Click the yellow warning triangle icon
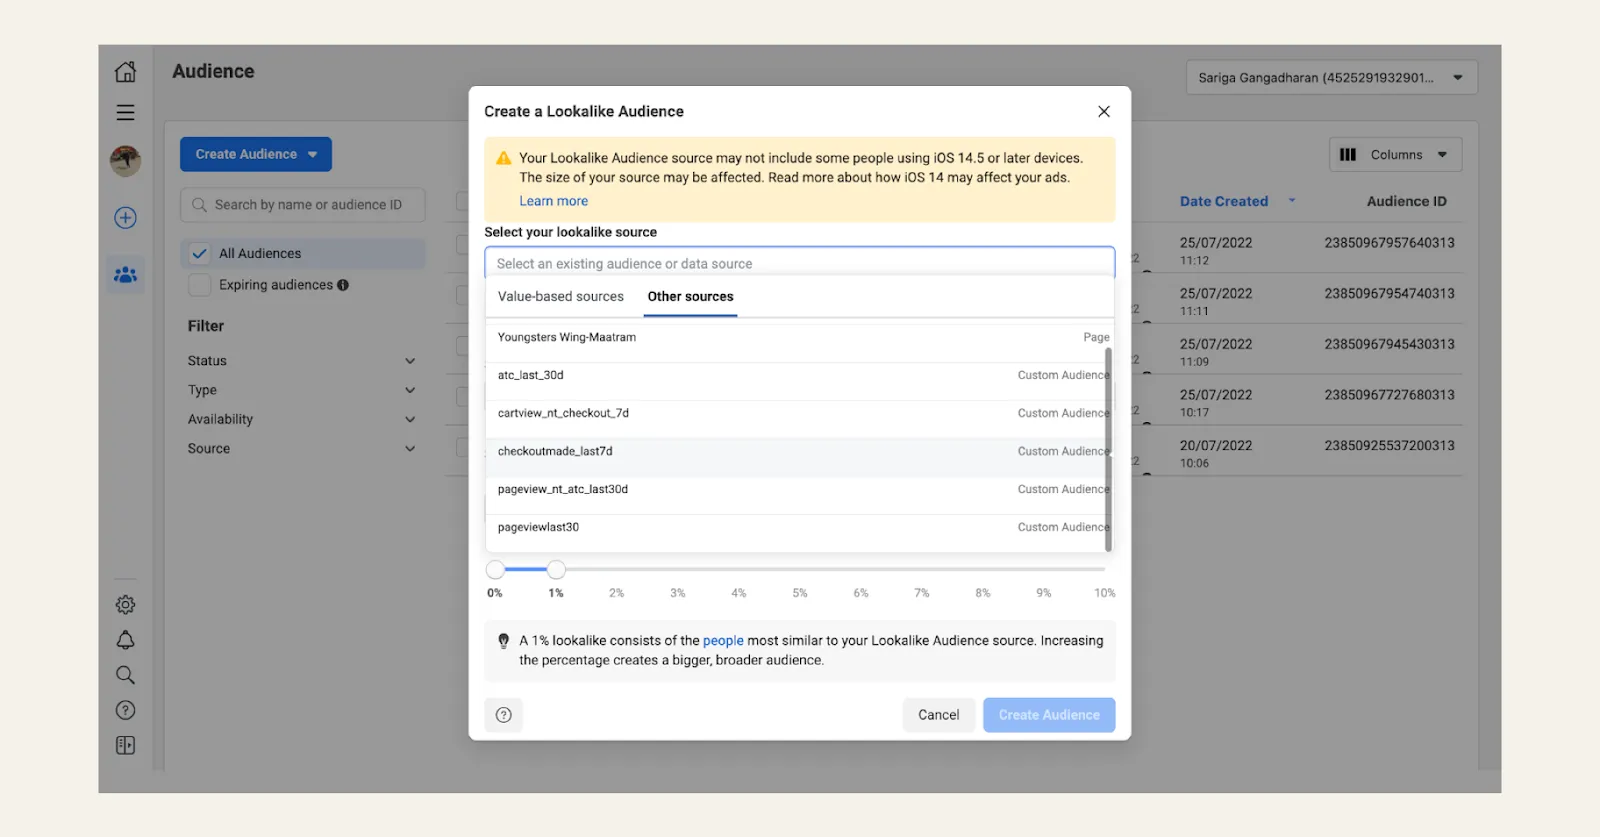Screen dimensions: 1600x837 coord(504,158)
